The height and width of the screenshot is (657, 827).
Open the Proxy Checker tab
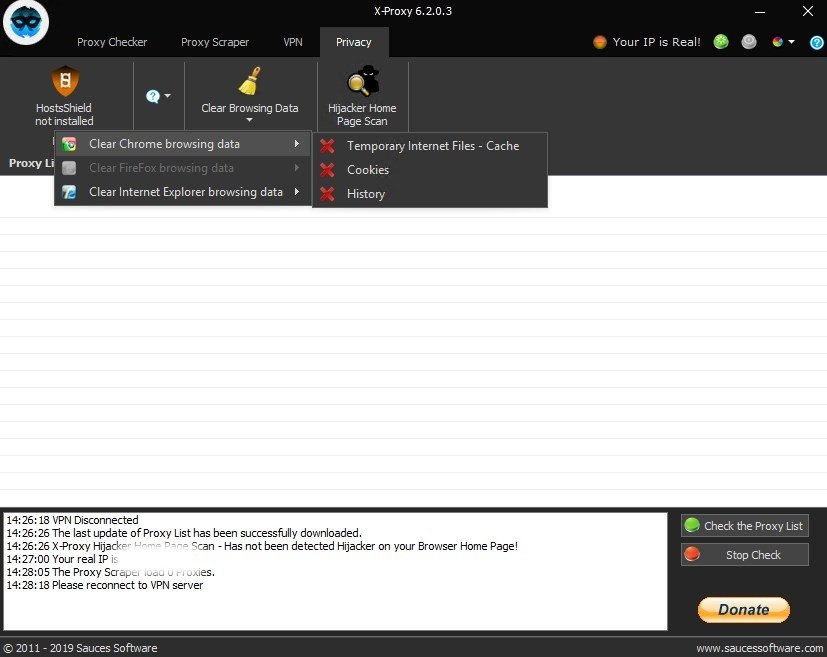112,42
